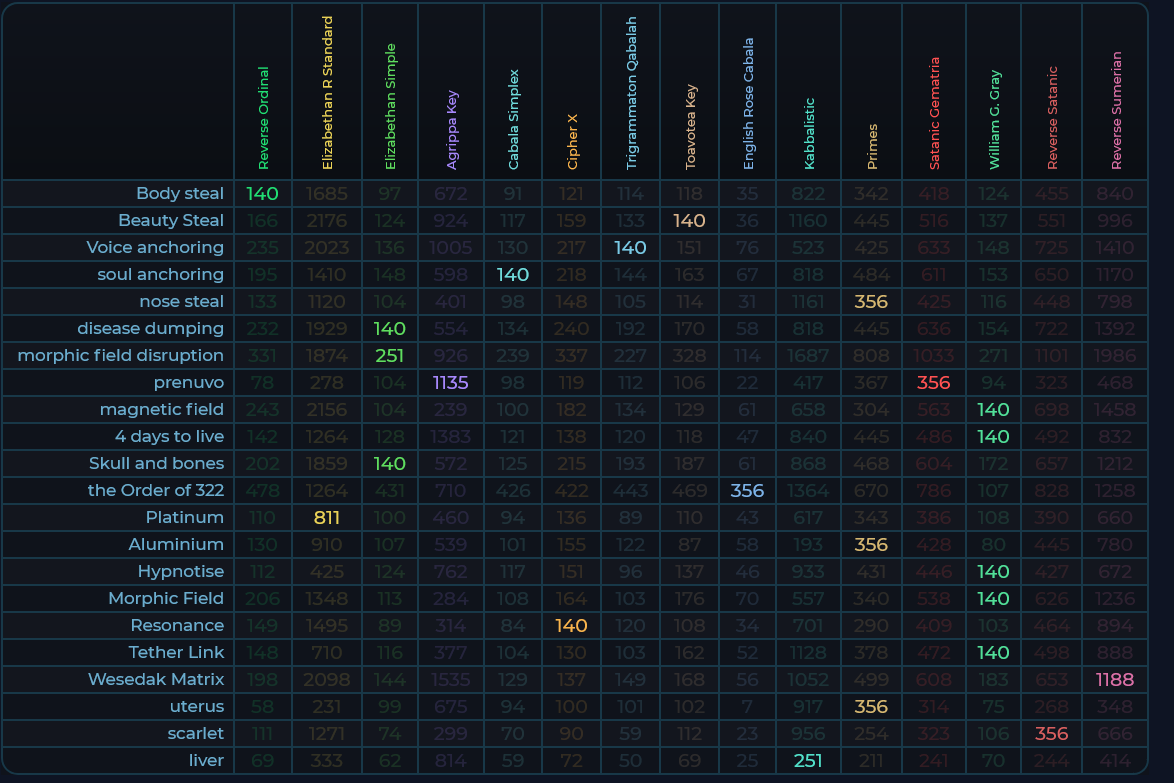
Task: Click highlighted 140 in Beauty Steal row
Action: click(x=689, y=221)
